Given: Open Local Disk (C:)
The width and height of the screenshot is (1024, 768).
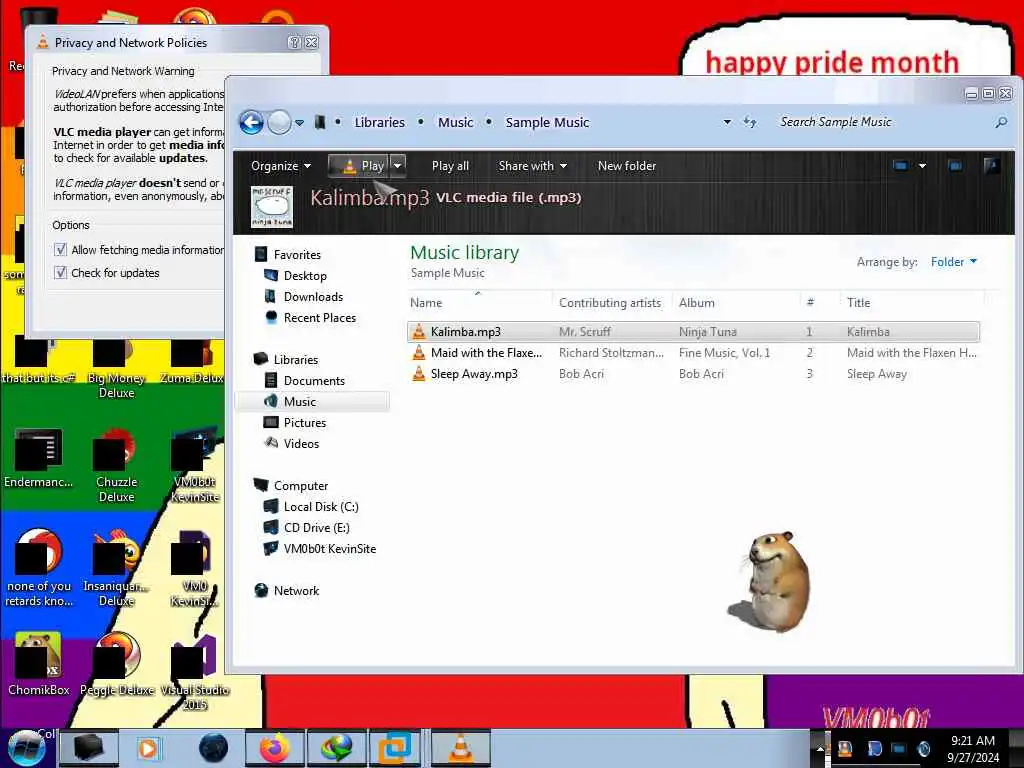Looking at the screenshot, I should [x=321, y=507].
